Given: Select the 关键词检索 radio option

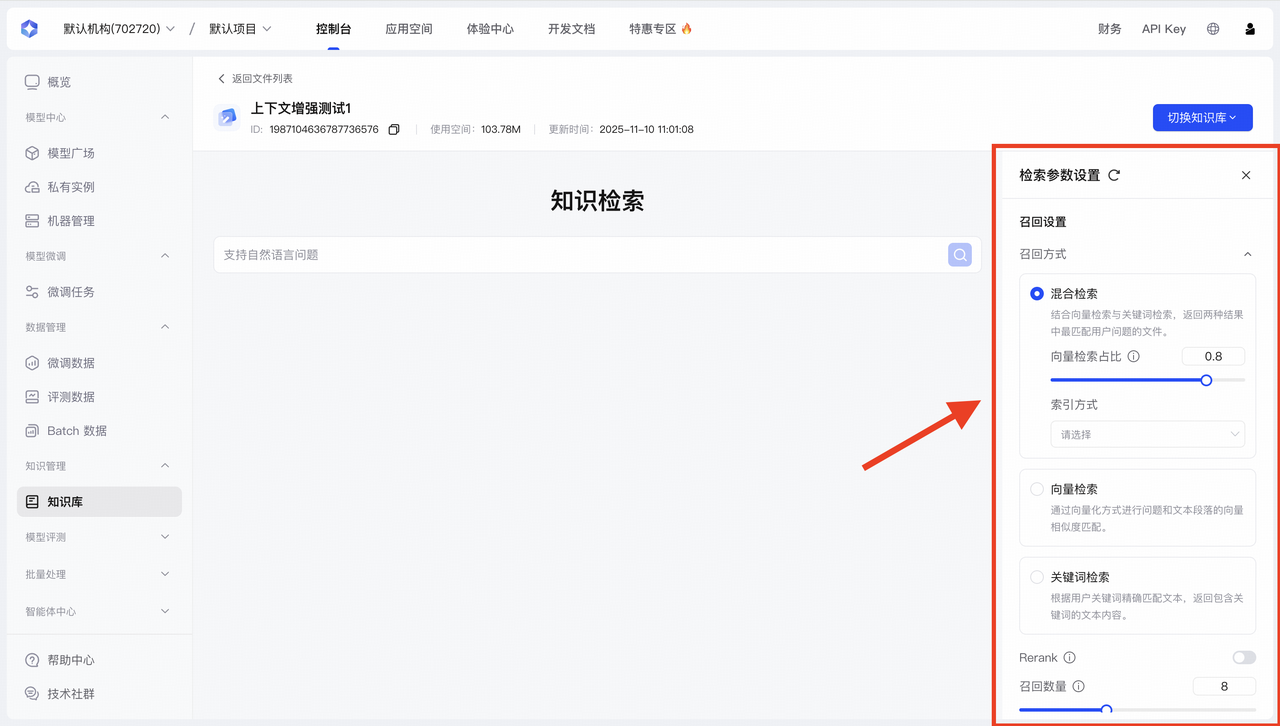Looking at the screenshot, I should click(x=1037, y=577).
